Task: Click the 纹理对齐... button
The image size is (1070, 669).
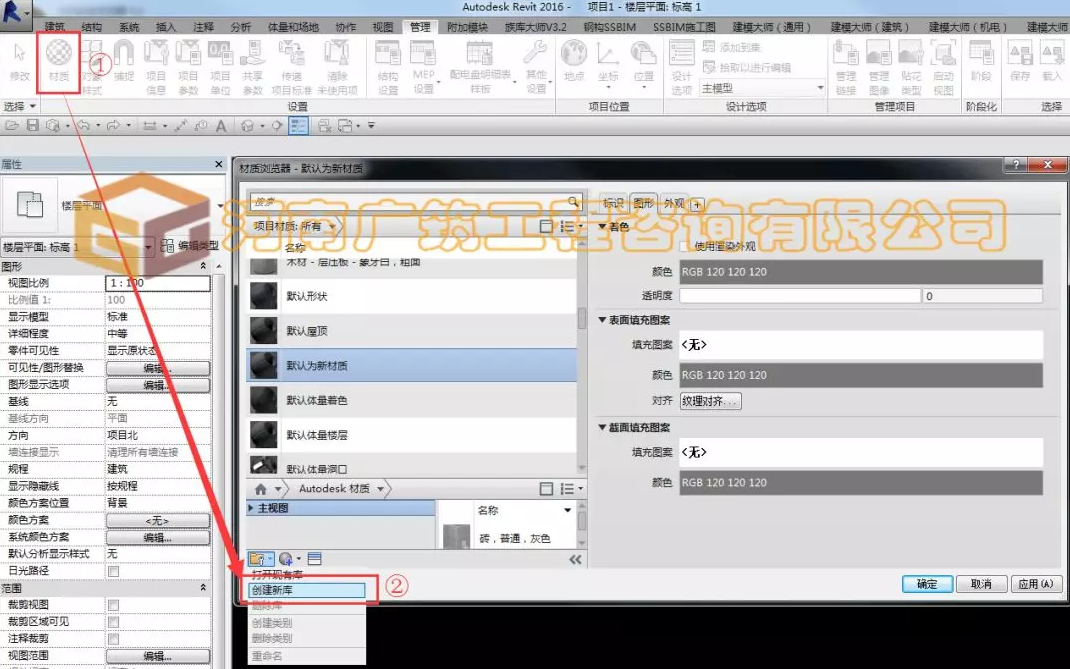Action: coord(710,401)
